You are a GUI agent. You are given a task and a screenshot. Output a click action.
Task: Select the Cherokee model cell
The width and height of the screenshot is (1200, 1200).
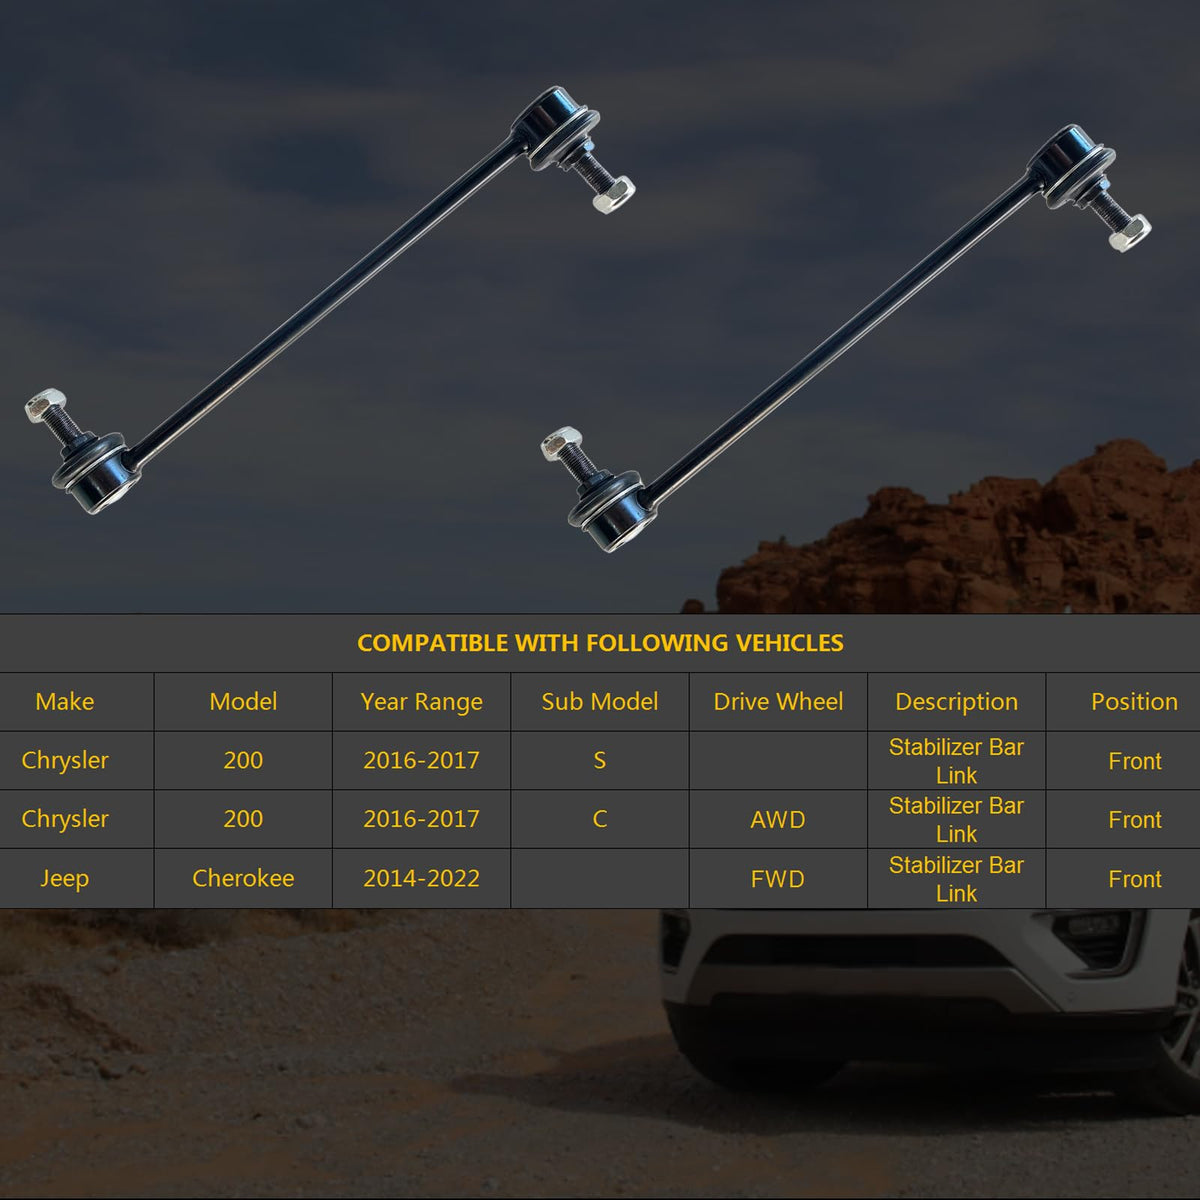(x=243, y=878)
